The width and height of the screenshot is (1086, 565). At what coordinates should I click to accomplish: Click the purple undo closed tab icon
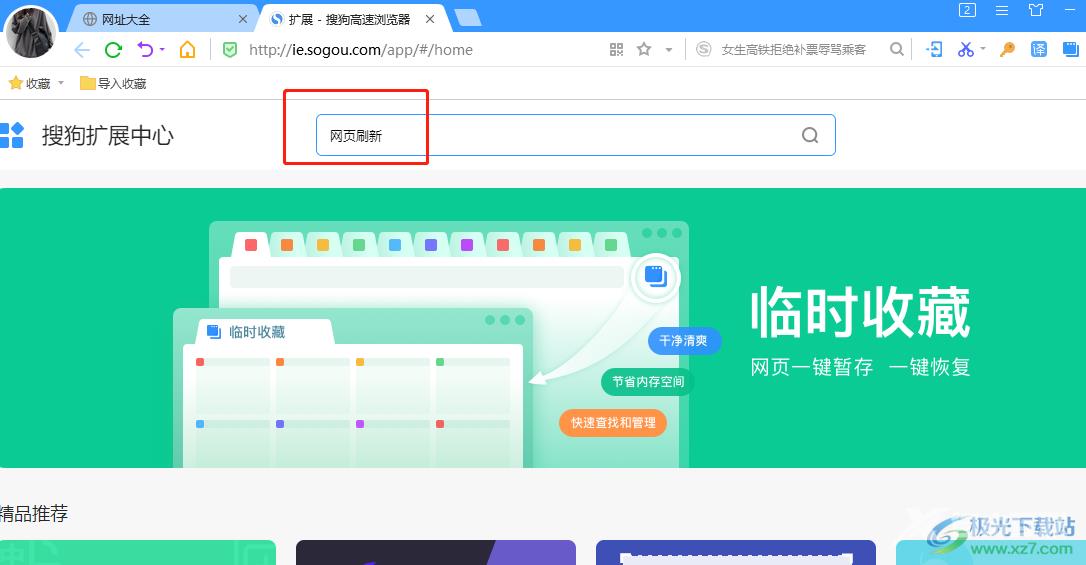(x=145, y=49)
